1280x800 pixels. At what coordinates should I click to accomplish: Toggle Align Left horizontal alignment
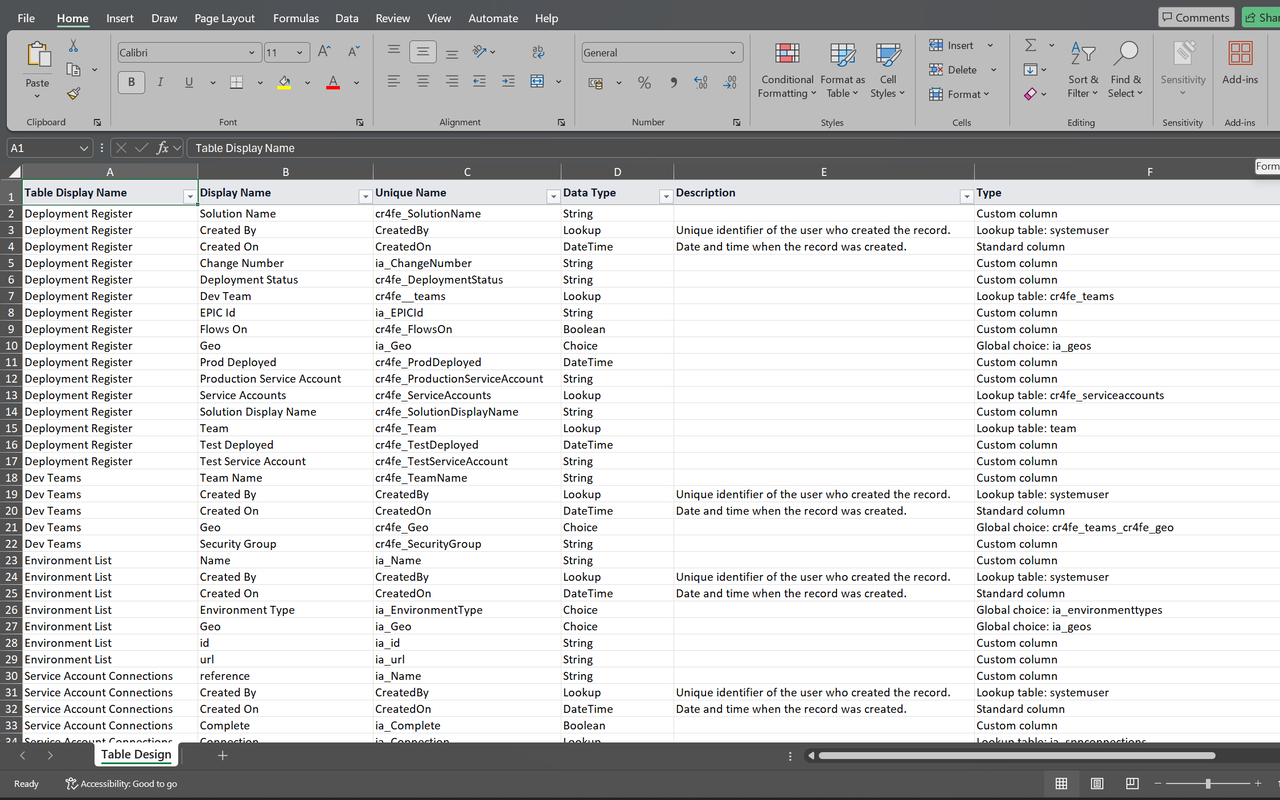click(394, 82)
